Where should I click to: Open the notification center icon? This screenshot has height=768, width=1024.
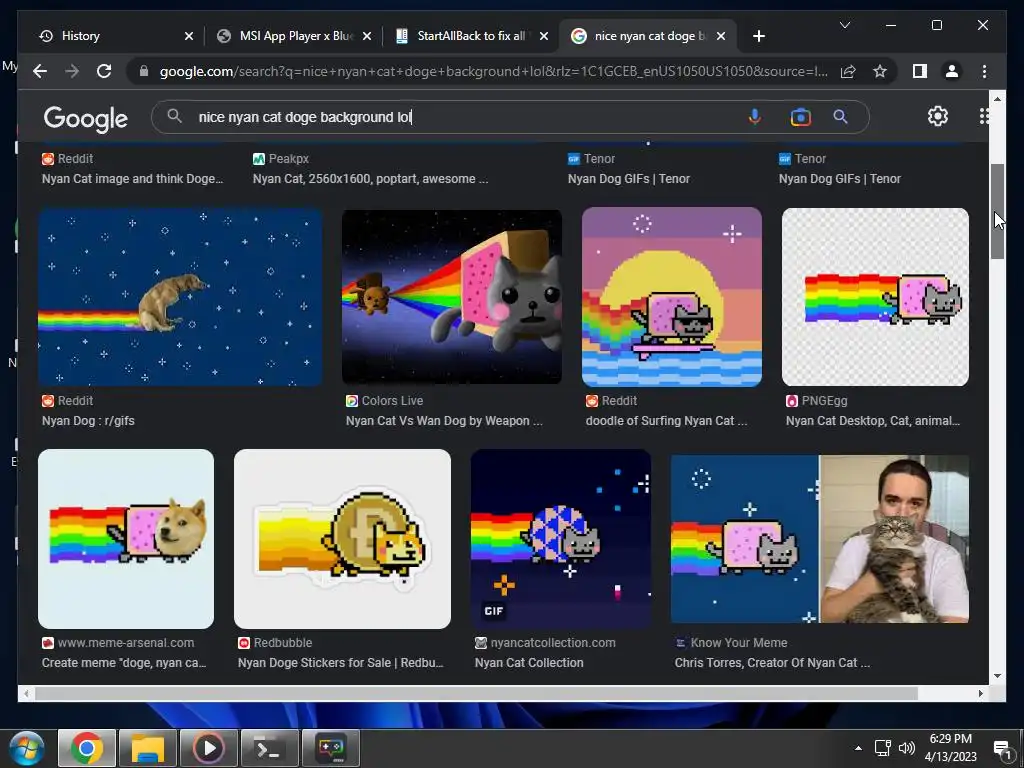[x=1002, y=749]
